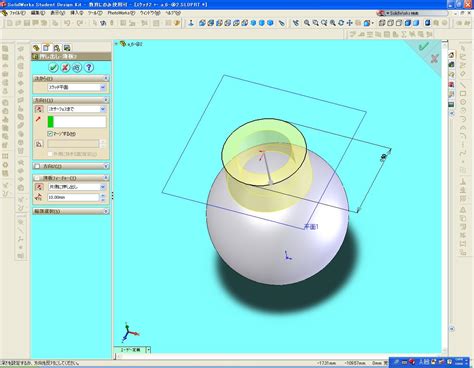The height and width of the screenshot is (368, 474).
Task: Toggle Shadows in Shaded Mode icon
Action: [428, 23]
